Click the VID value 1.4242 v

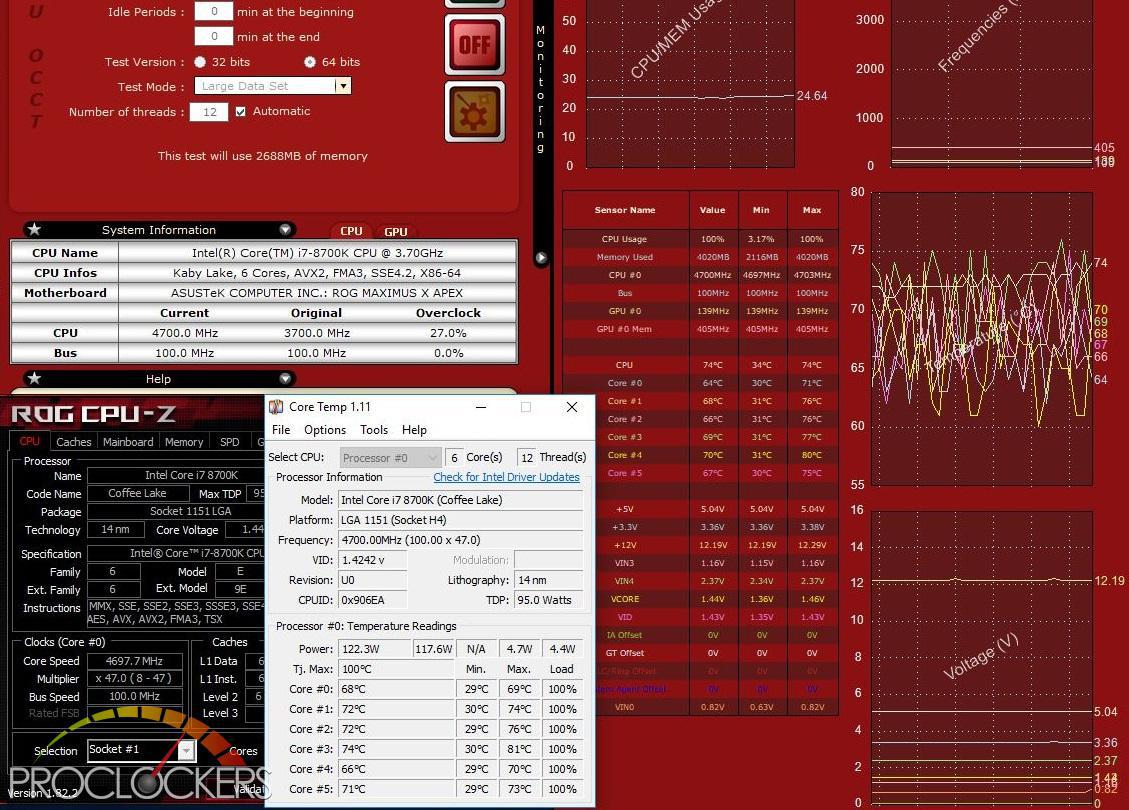[x=372, y=560]
